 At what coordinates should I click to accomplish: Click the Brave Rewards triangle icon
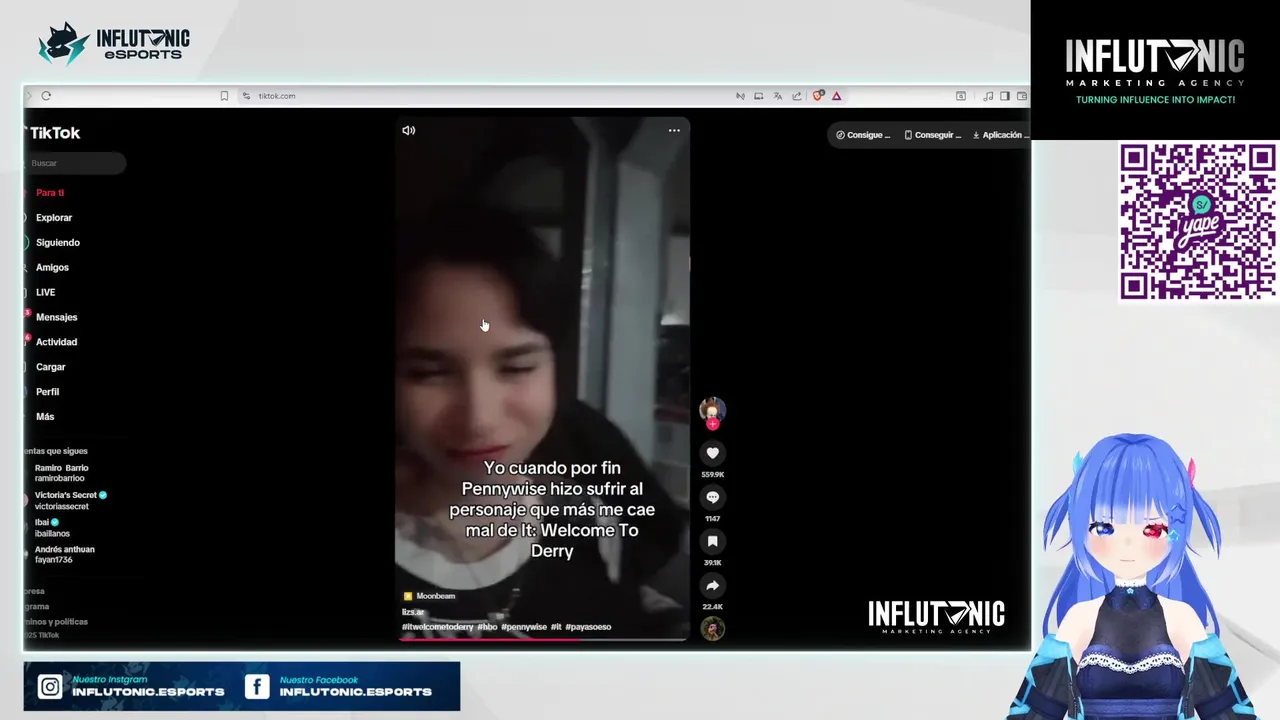pyautogui.click(x=836, y=96)
